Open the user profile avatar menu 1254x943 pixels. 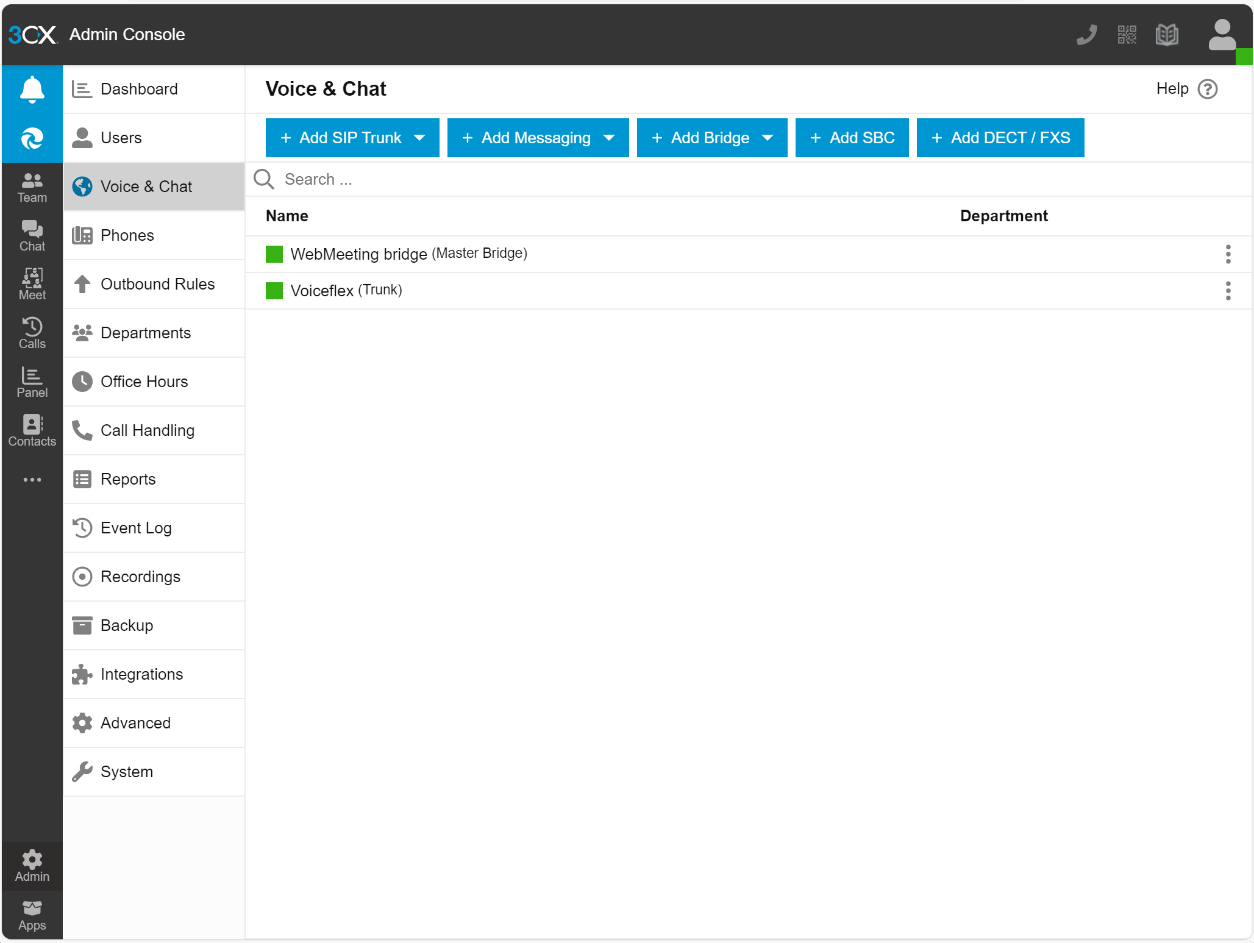tap(1222, 34)
